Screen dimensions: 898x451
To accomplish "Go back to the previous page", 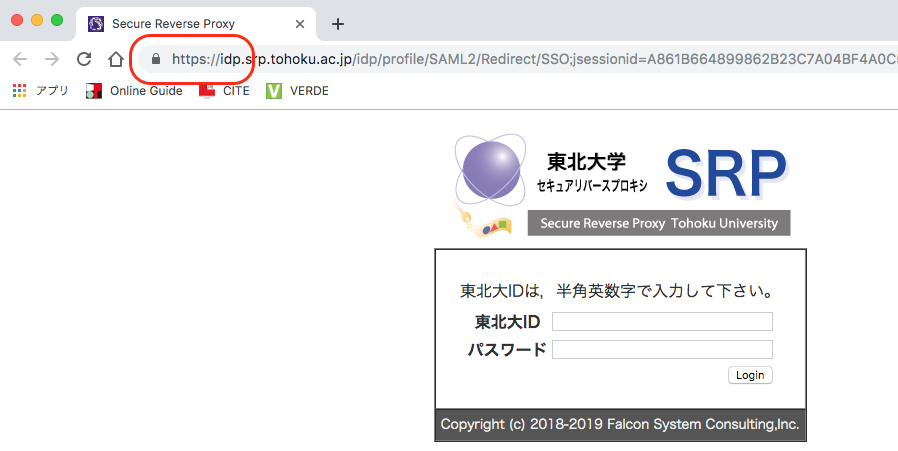I will (x=20, y=59).
